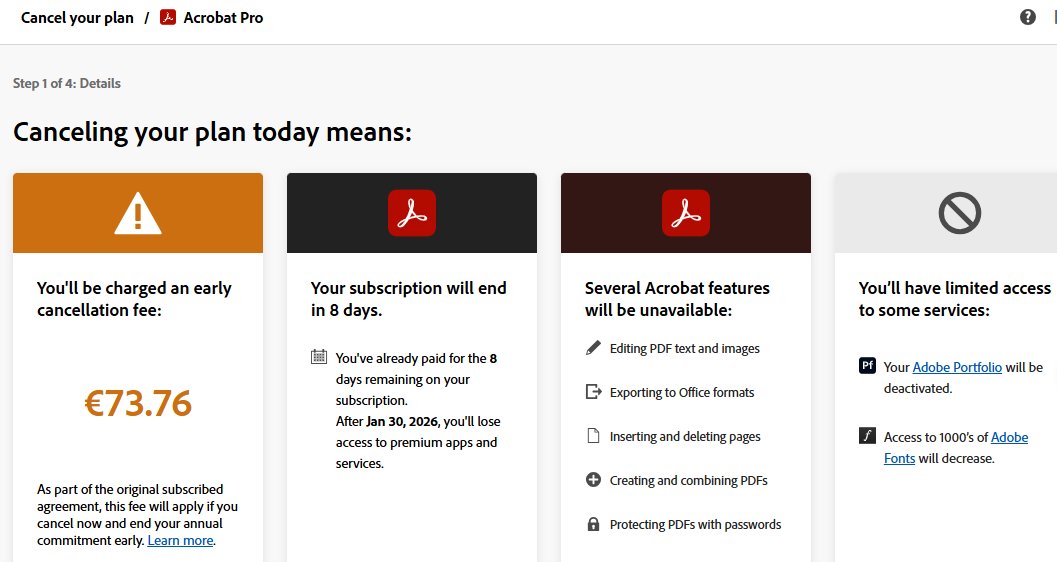The height and width of the screenshot is (562, 1057).
Task: Click the Cancel your plan breadcrumb
Action: click(78, 18)
